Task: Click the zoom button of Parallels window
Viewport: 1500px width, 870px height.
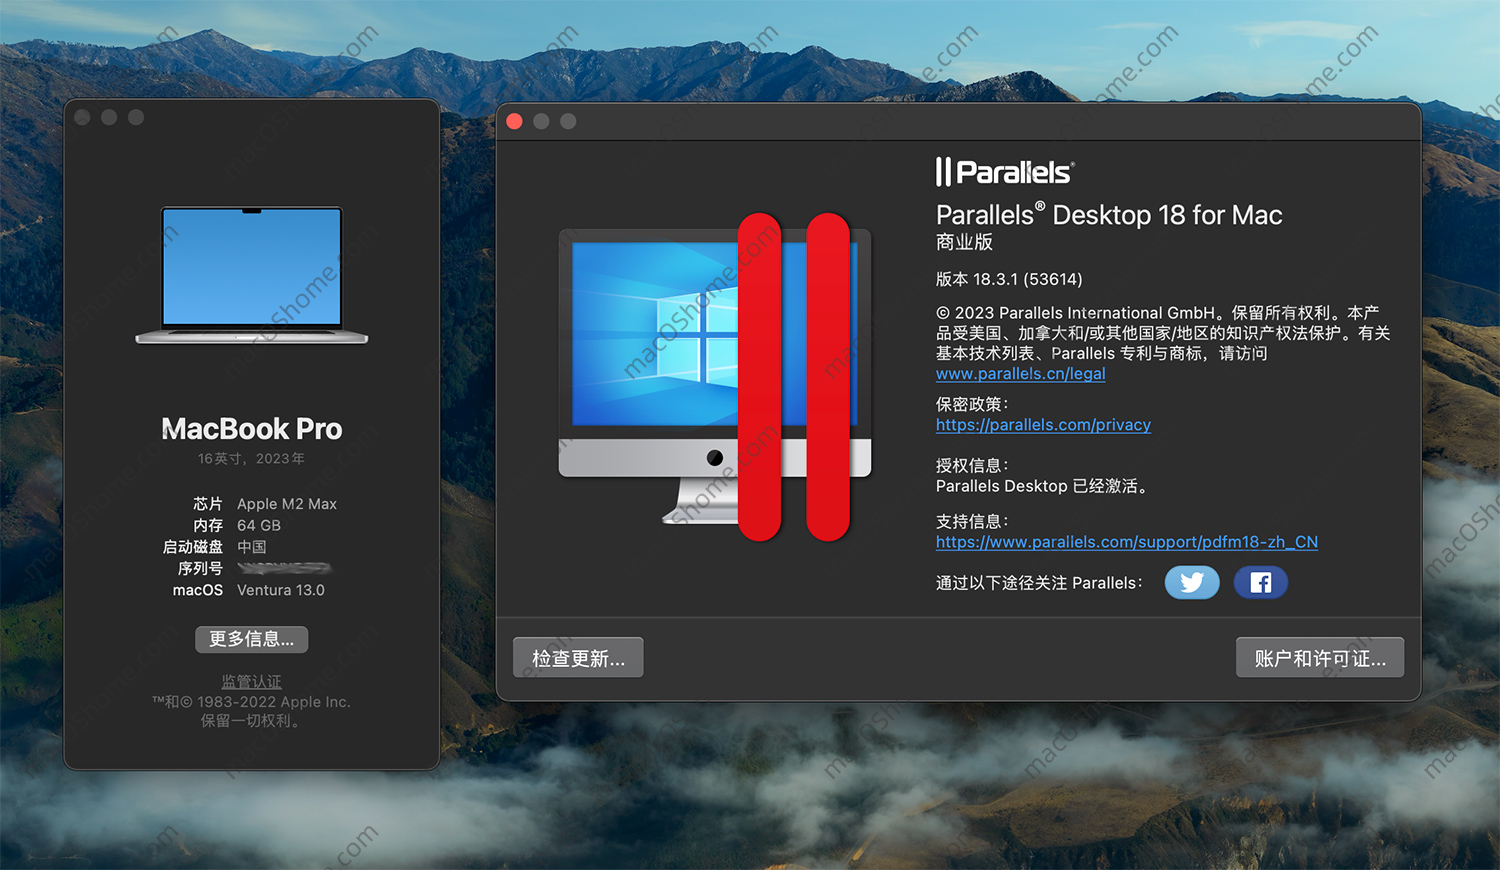Action: tap(568, 121)
